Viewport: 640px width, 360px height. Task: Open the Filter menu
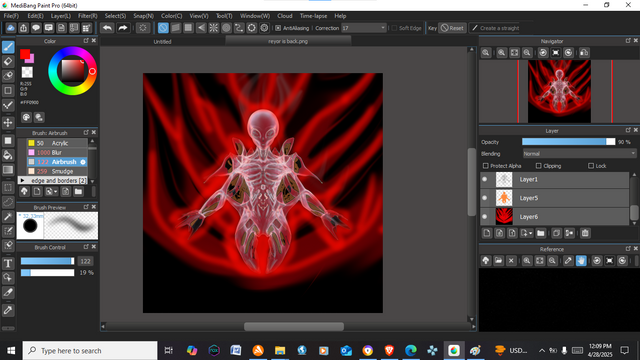[88, 16]
